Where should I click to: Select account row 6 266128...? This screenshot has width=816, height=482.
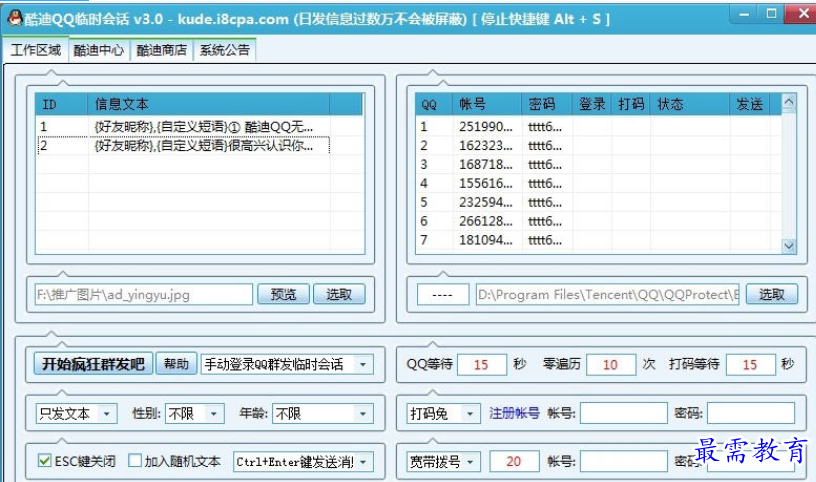pos(598,221)
